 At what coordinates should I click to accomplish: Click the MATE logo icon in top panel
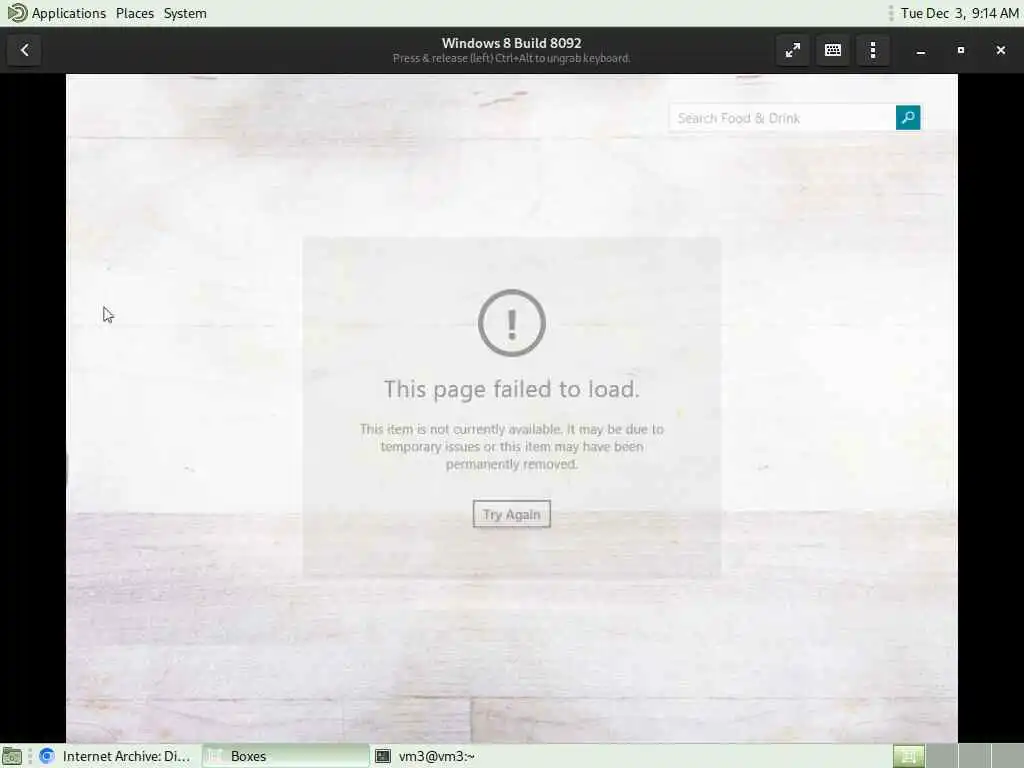point(16,12)
